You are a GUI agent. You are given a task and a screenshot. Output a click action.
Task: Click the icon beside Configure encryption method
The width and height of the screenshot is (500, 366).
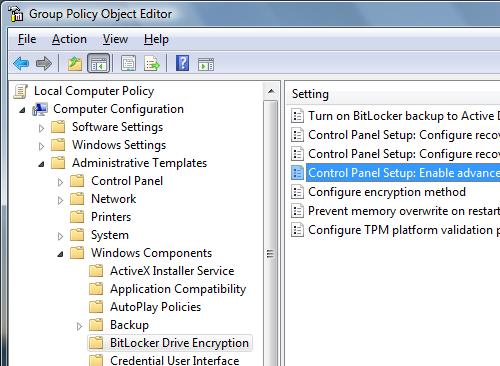[x=297, y=192]
